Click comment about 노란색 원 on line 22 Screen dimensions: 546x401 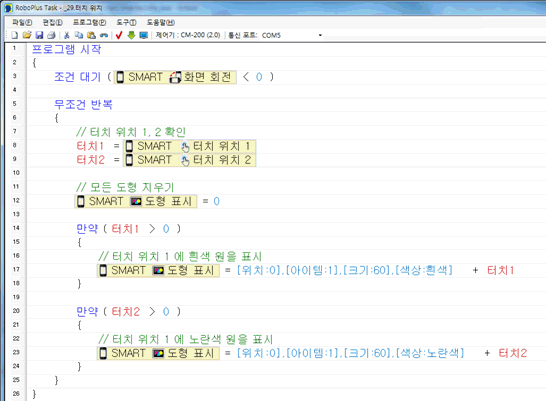[x=186, y=339]
